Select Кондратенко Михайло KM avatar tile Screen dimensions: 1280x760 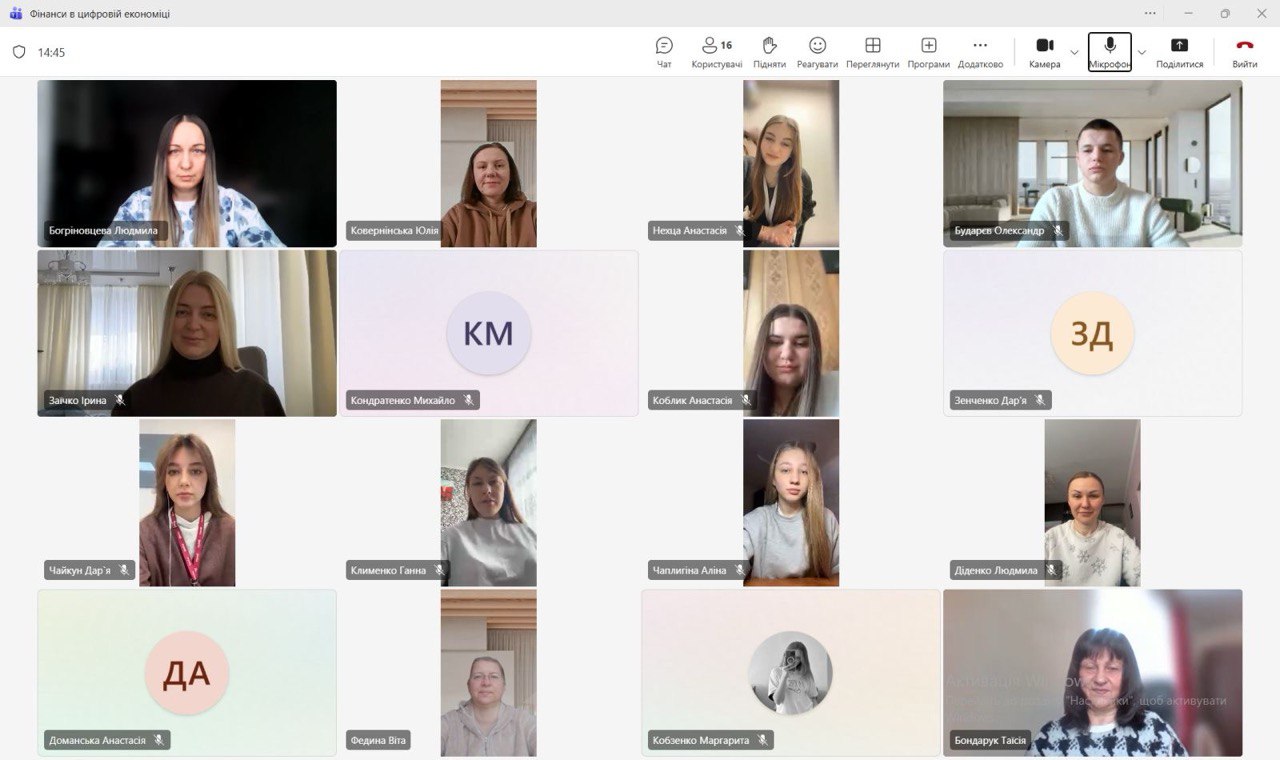(489, 333)
